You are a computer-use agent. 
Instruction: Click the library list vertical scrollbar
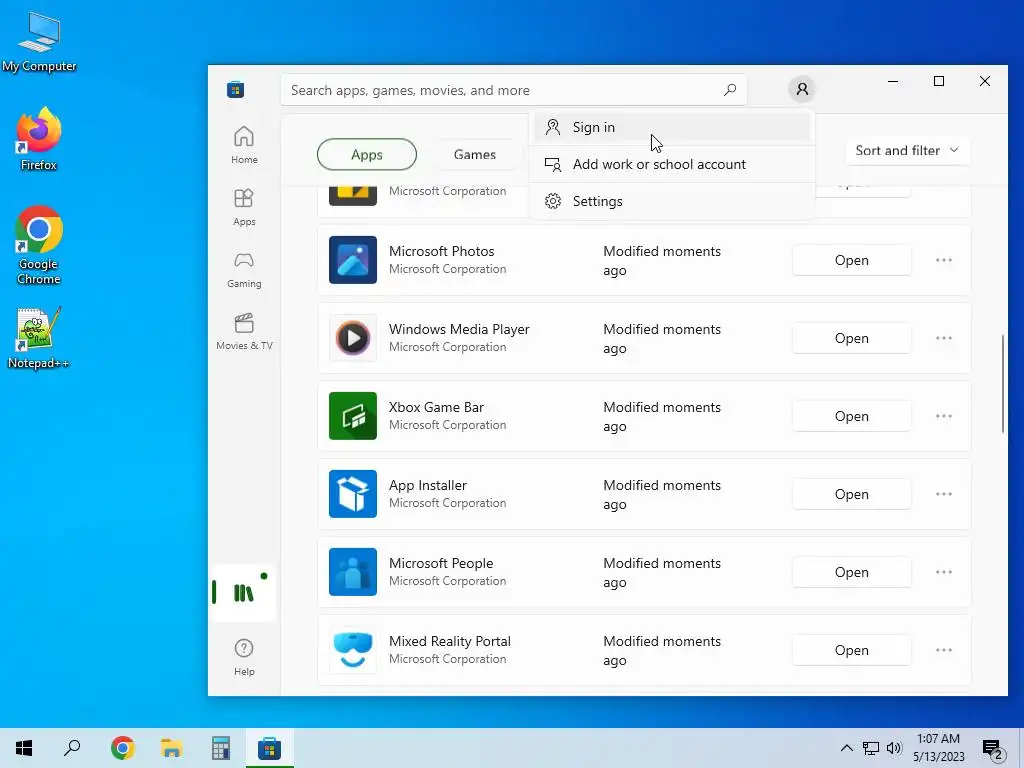point(1002,384)
